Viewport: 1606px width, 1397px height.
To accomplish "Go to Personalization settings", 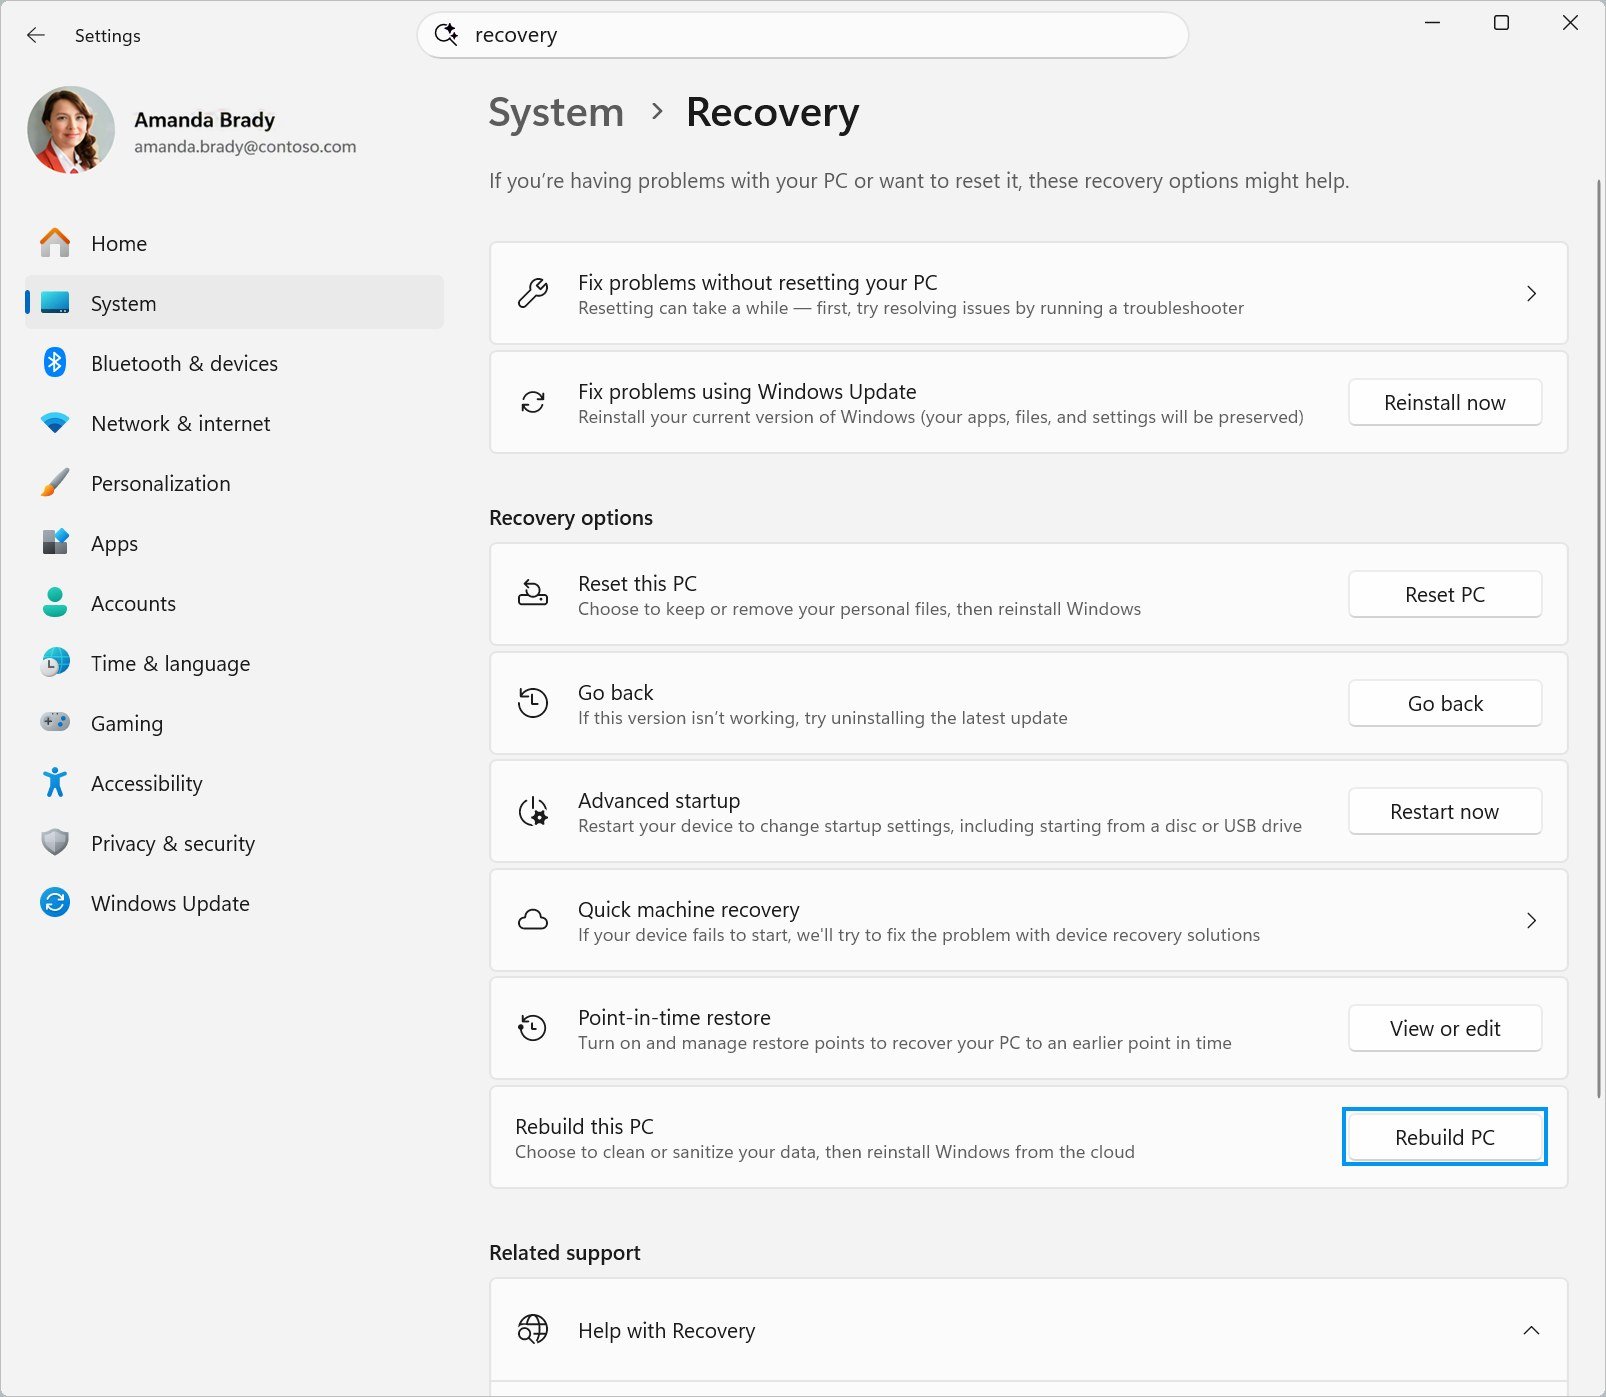I will click(234, 483).
